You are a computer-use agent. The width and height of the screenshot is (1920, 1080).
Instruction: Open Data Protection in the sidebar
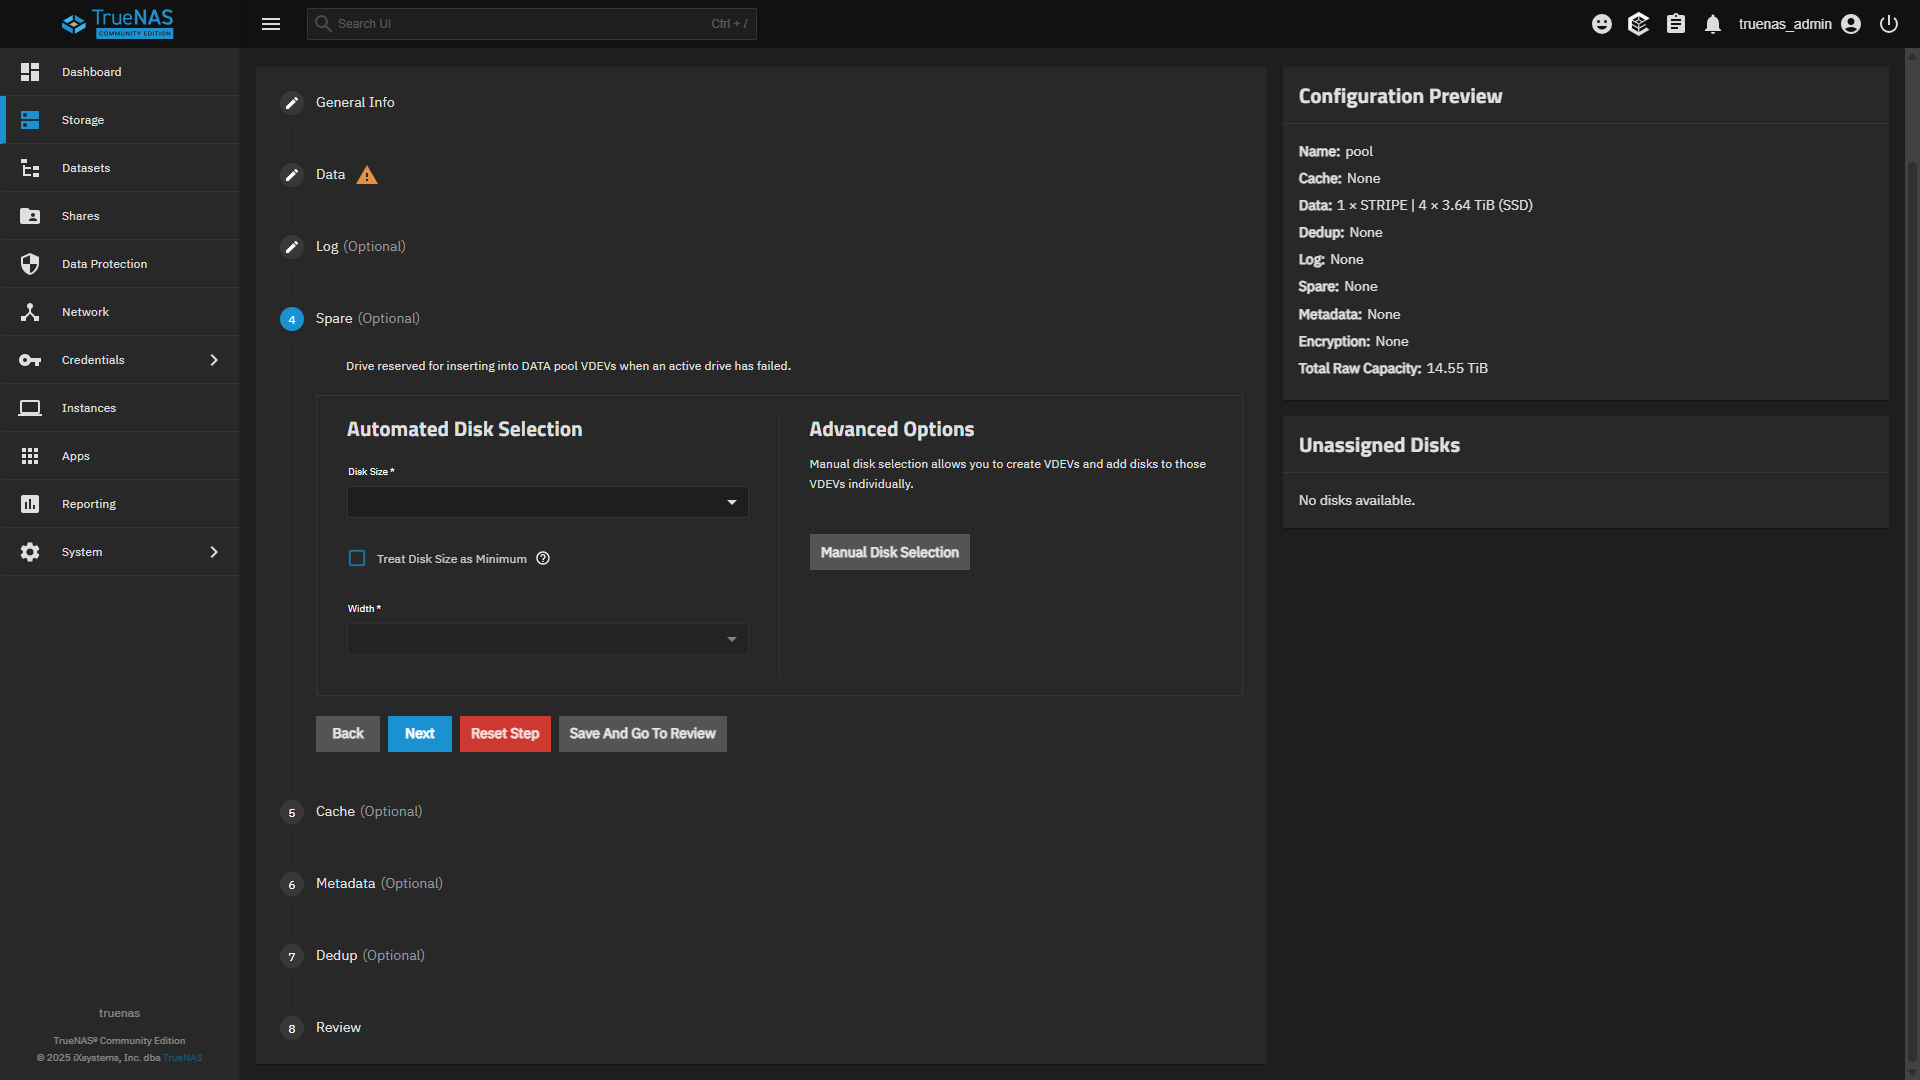click(104, 264)
